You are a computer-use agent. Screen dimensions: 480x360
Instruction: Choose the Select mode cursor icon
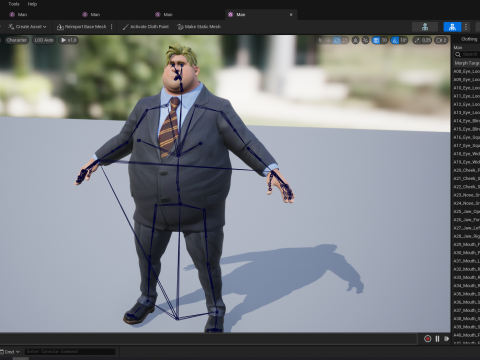pyautogui.click(x=320, y=40)
